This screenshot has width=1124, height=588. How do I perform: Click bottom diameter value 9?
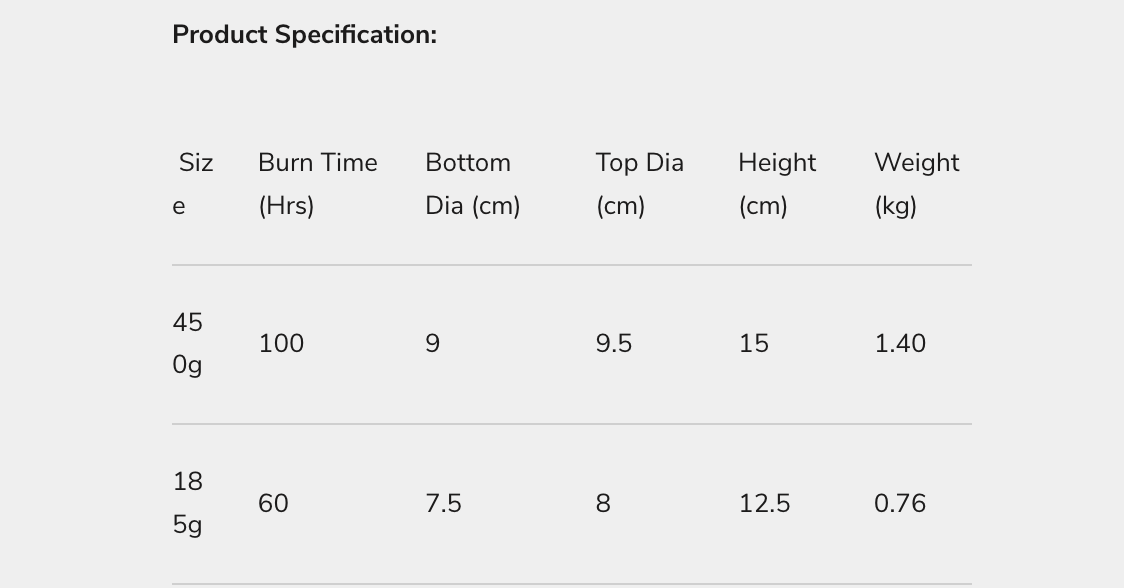click(432, 344)
